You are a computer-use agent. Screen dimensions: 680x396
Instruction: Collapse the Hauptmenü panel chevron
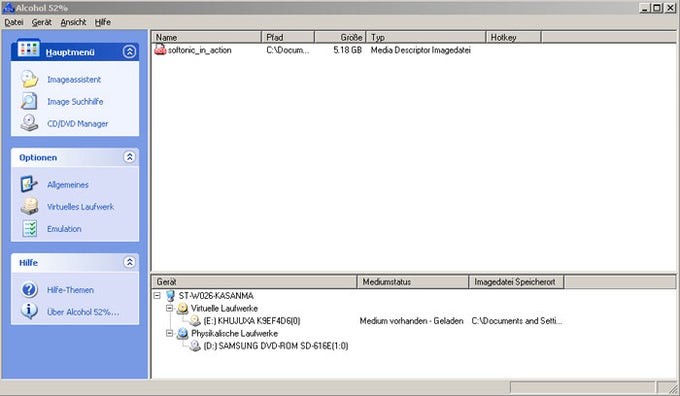(129, 52)
